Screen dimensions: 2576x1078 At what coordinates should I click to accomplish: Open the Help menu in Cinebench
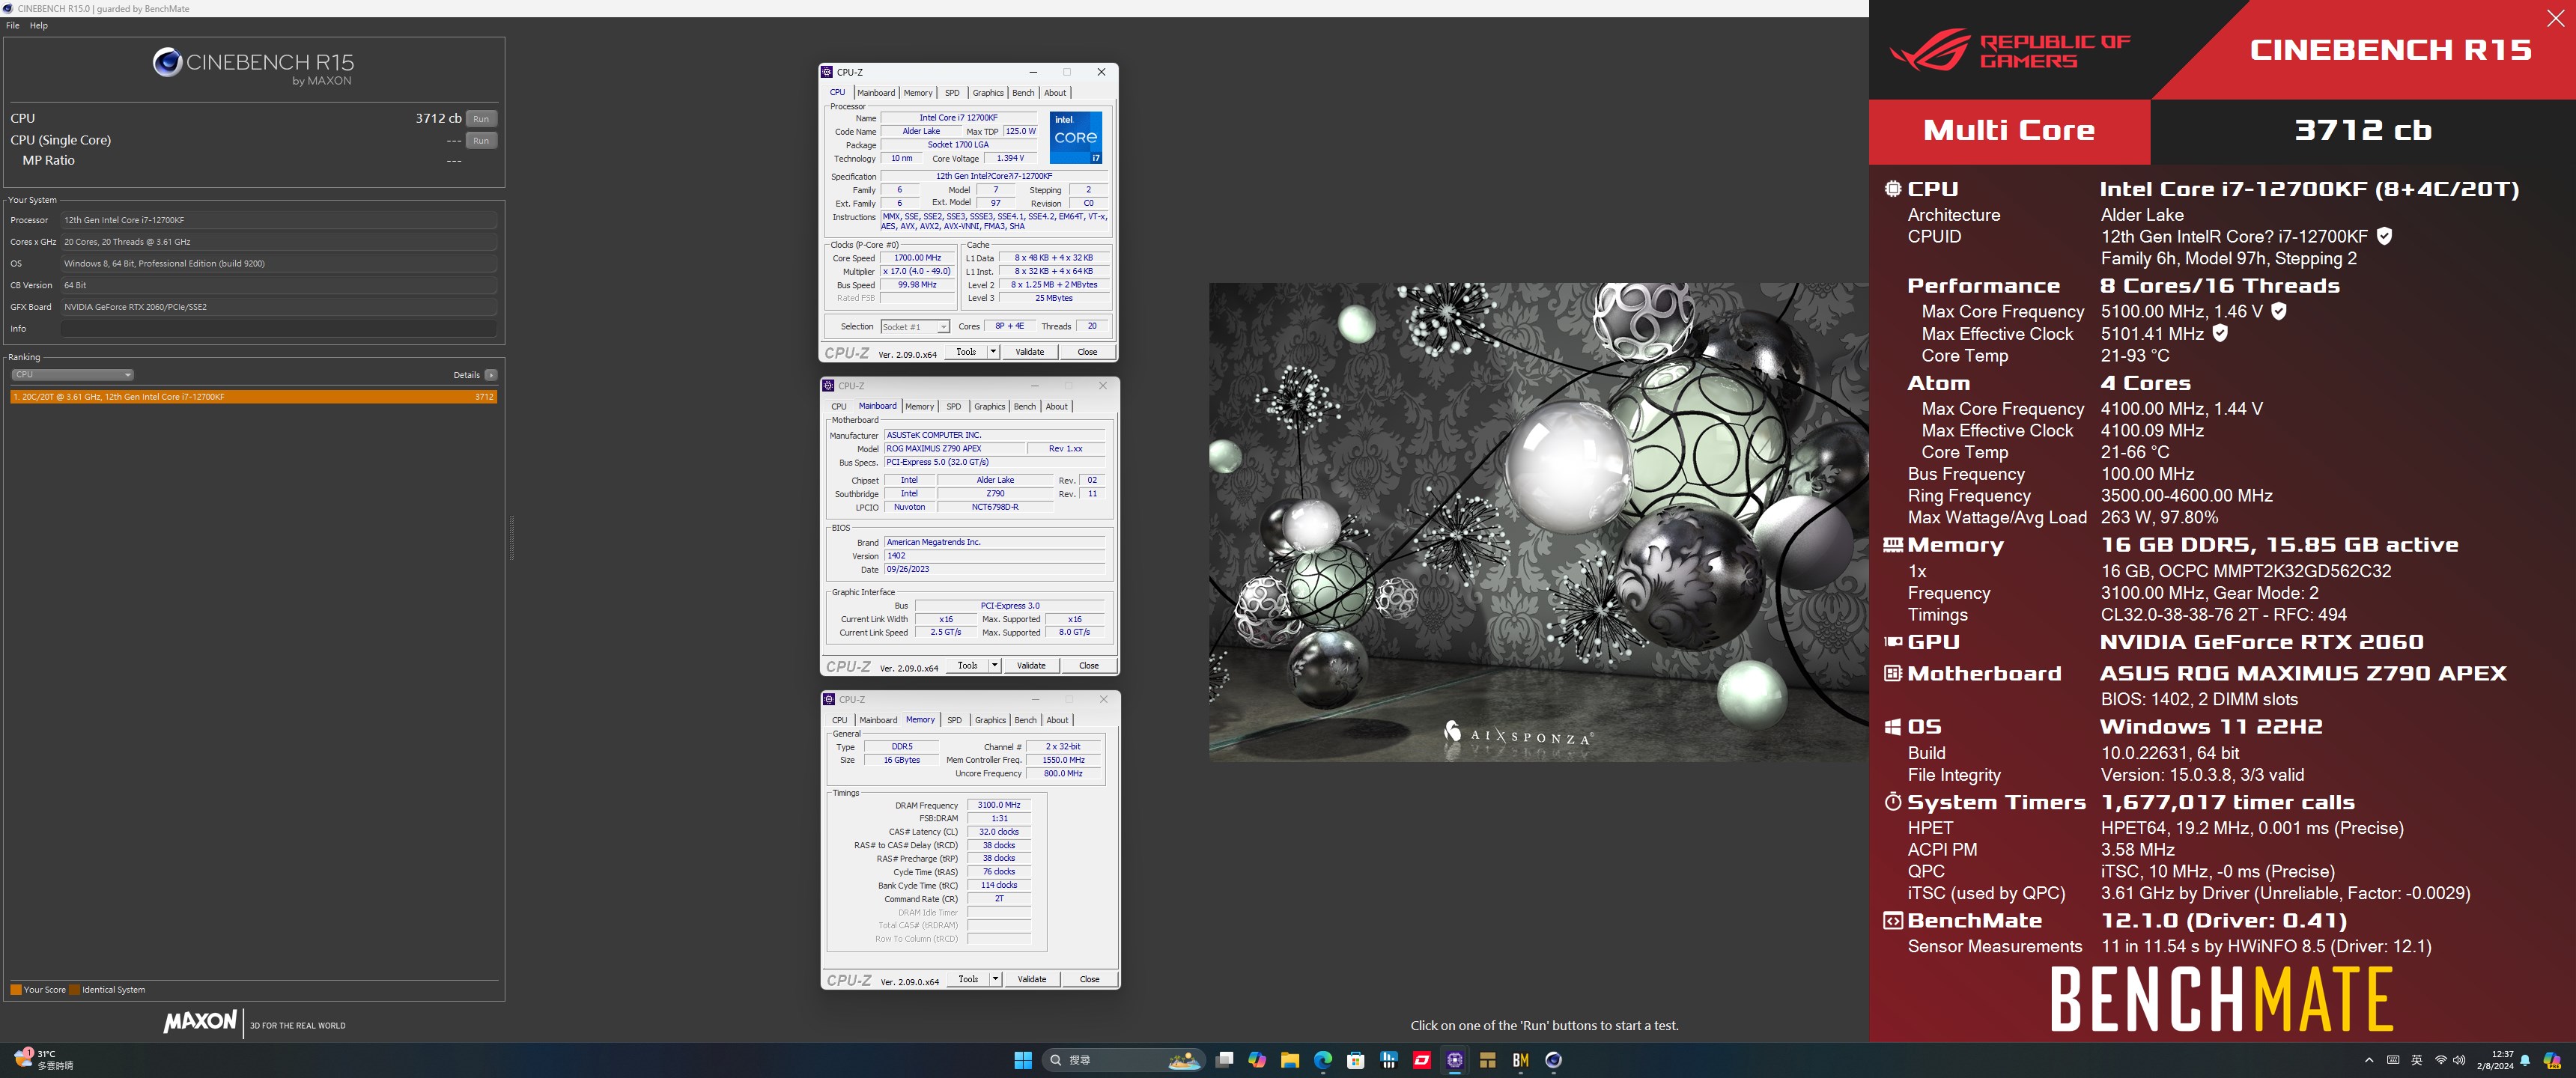pos(39,26)
